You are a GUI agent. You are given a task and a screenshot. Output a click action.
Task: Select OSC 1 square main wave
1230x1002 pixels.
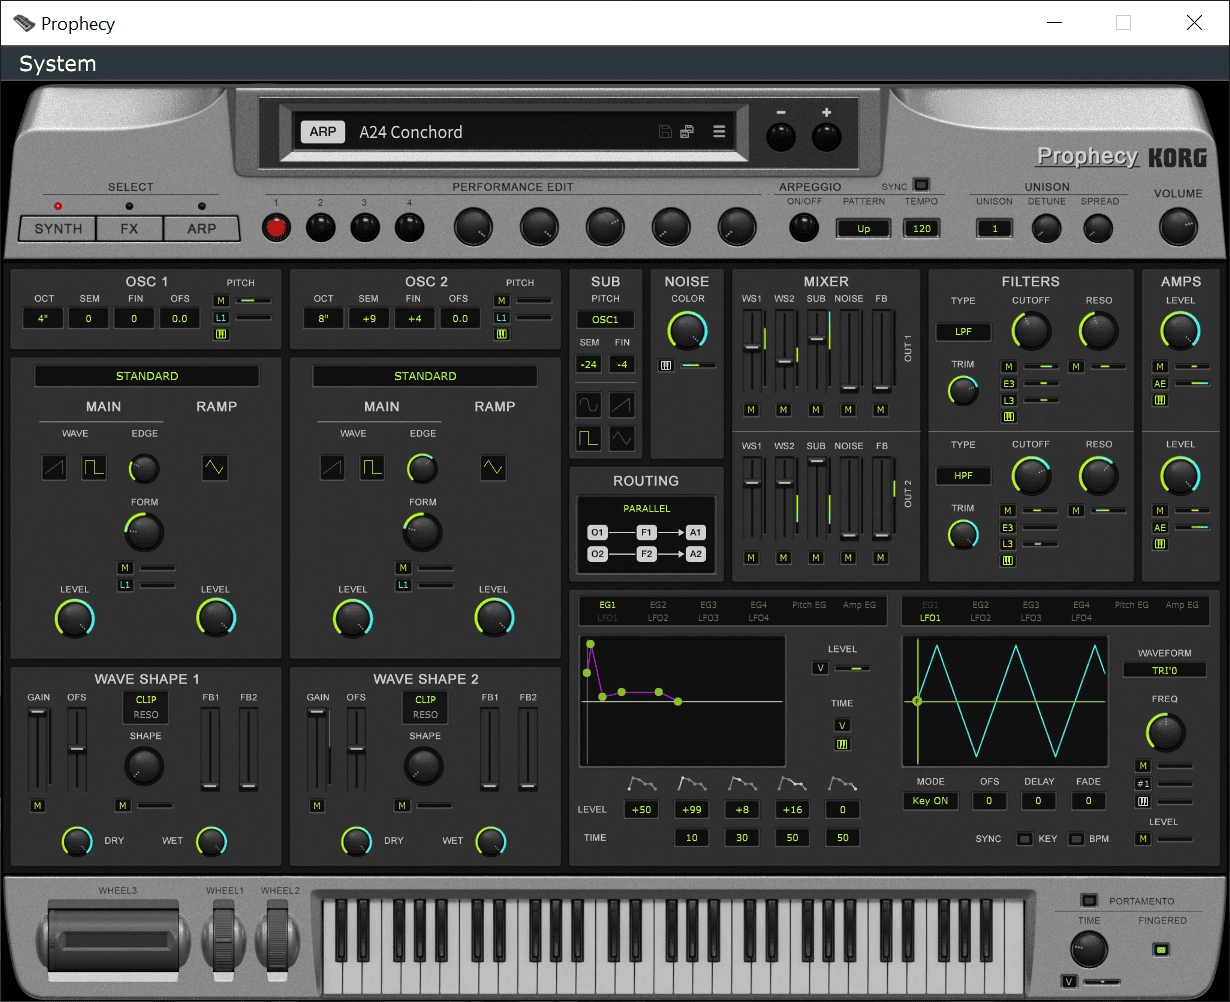(94, 467)
